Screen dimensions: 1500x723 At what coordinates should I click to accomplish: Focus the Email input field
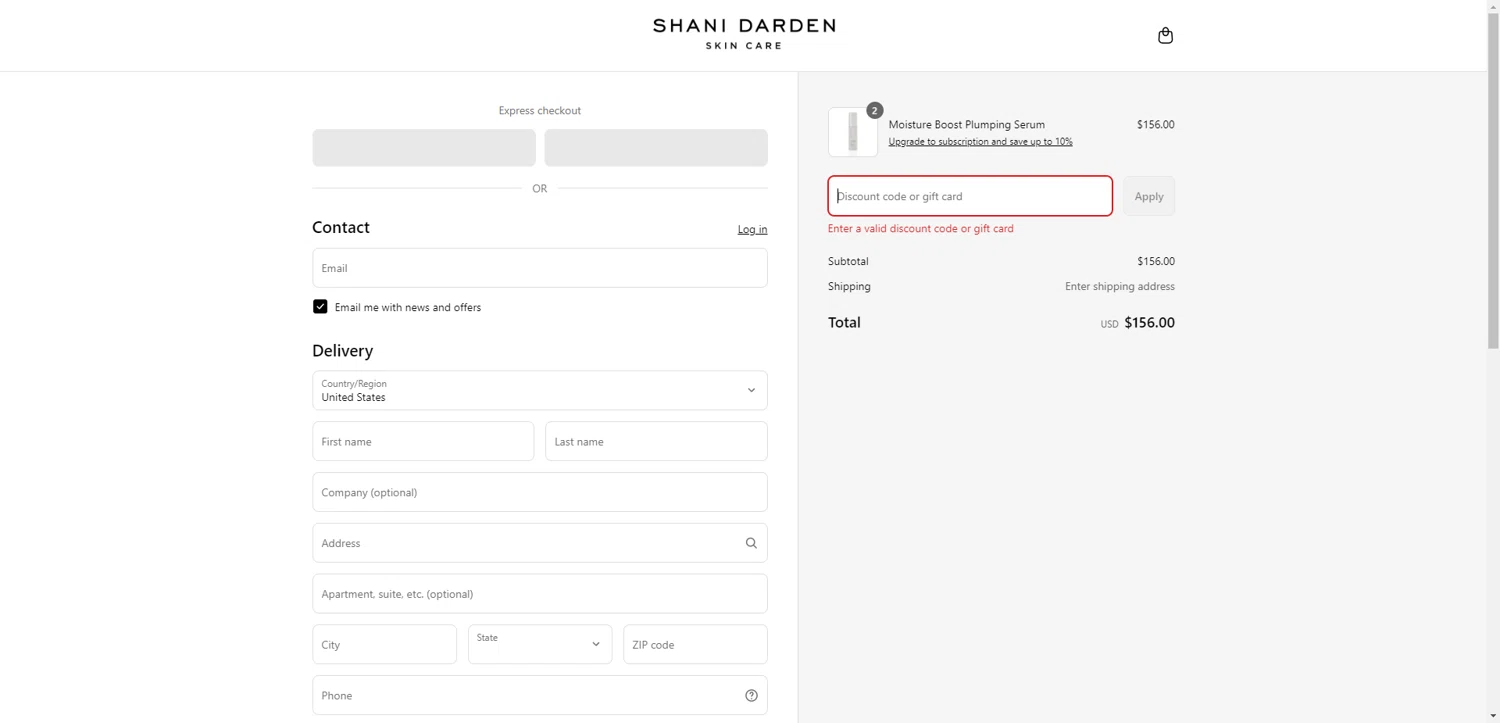pos(540,268)
